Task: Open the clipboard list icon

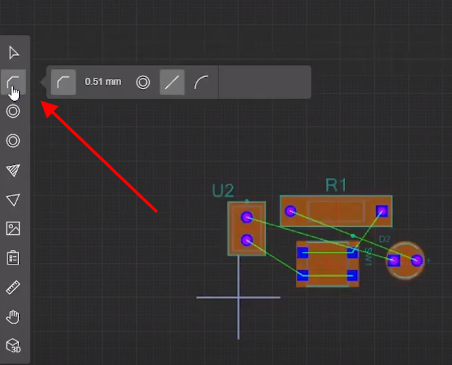Action: pos(13,258)
